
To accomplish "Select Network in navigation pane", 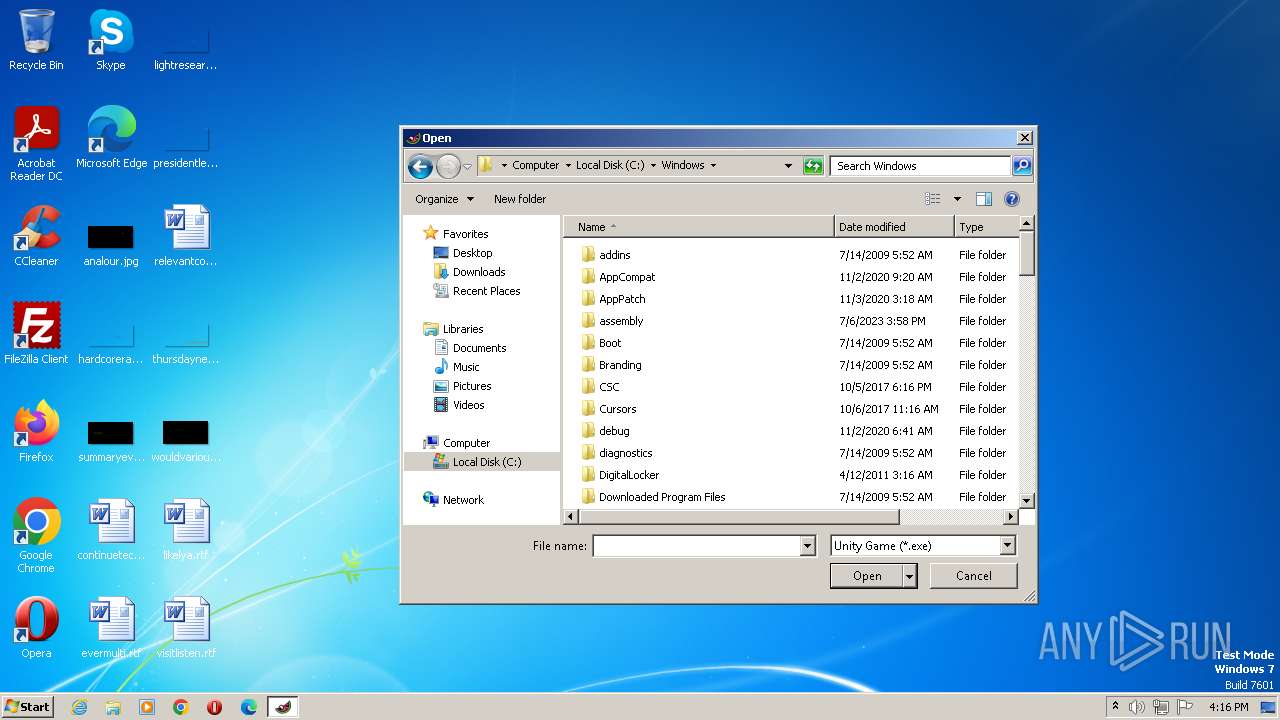I will pos(463,500).
